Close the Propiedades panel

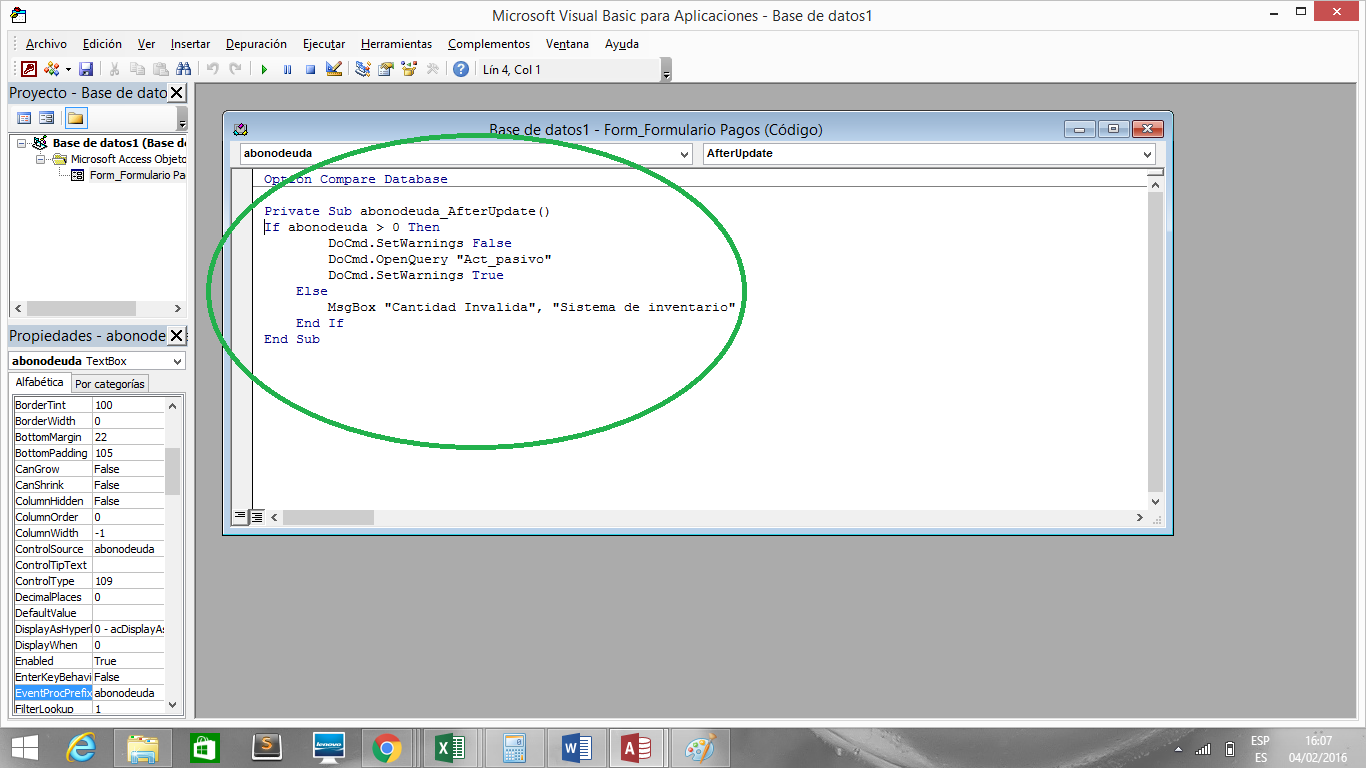(x=176, y=336)
